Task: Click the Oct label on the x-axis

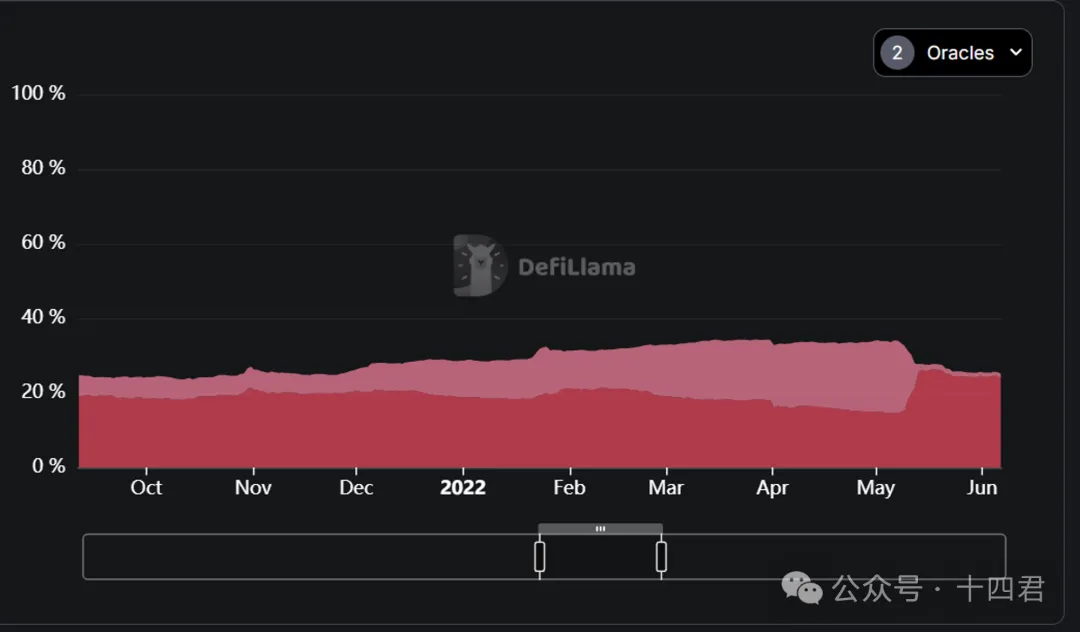Action: click(146, 487)
